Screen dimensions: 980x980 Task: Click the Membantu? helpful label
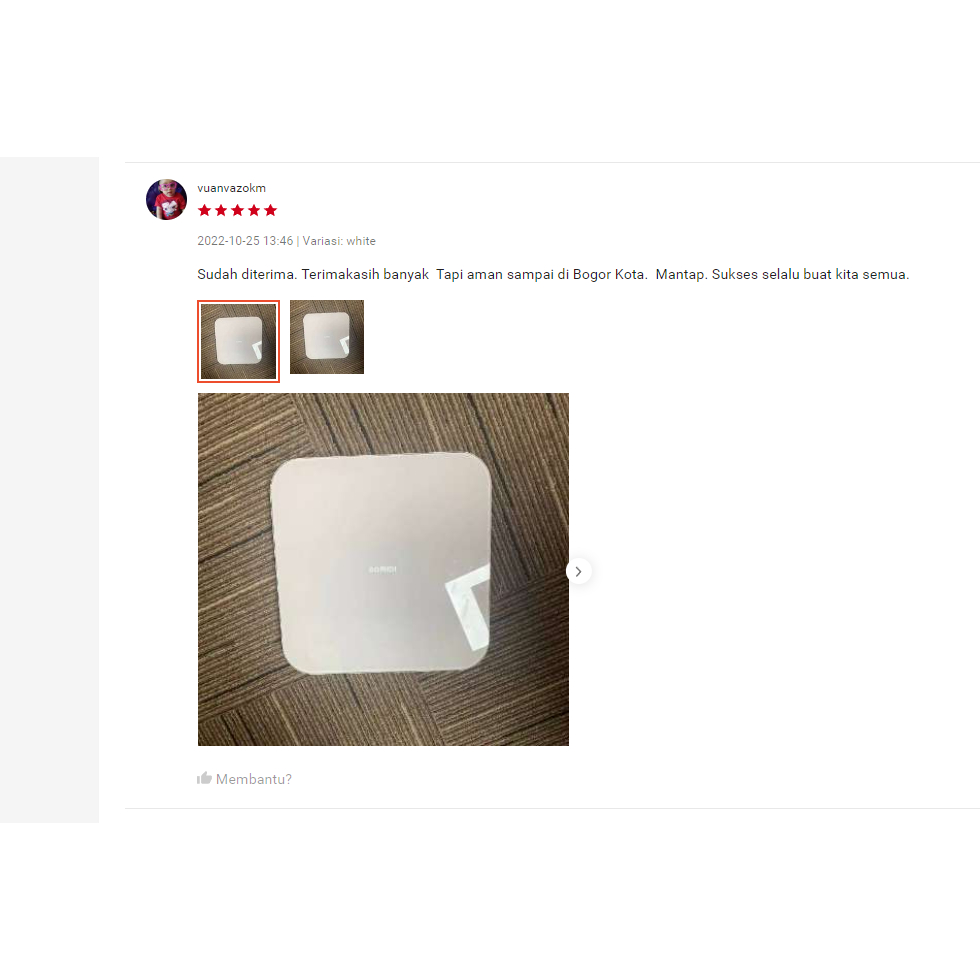click(x=254, y=779)
